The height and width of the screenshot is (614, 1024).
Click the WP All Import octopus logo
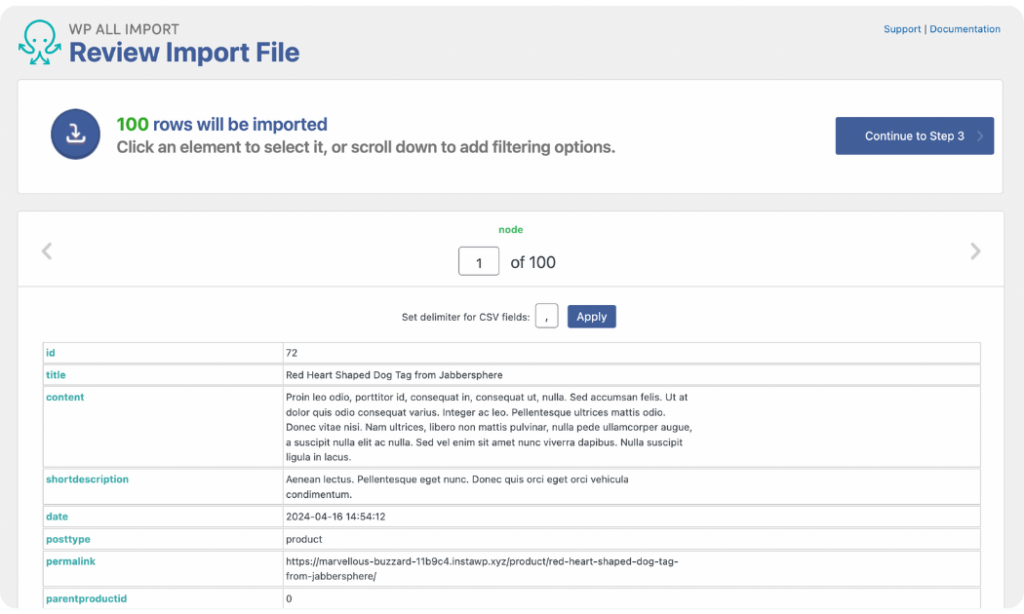(40, 44)
